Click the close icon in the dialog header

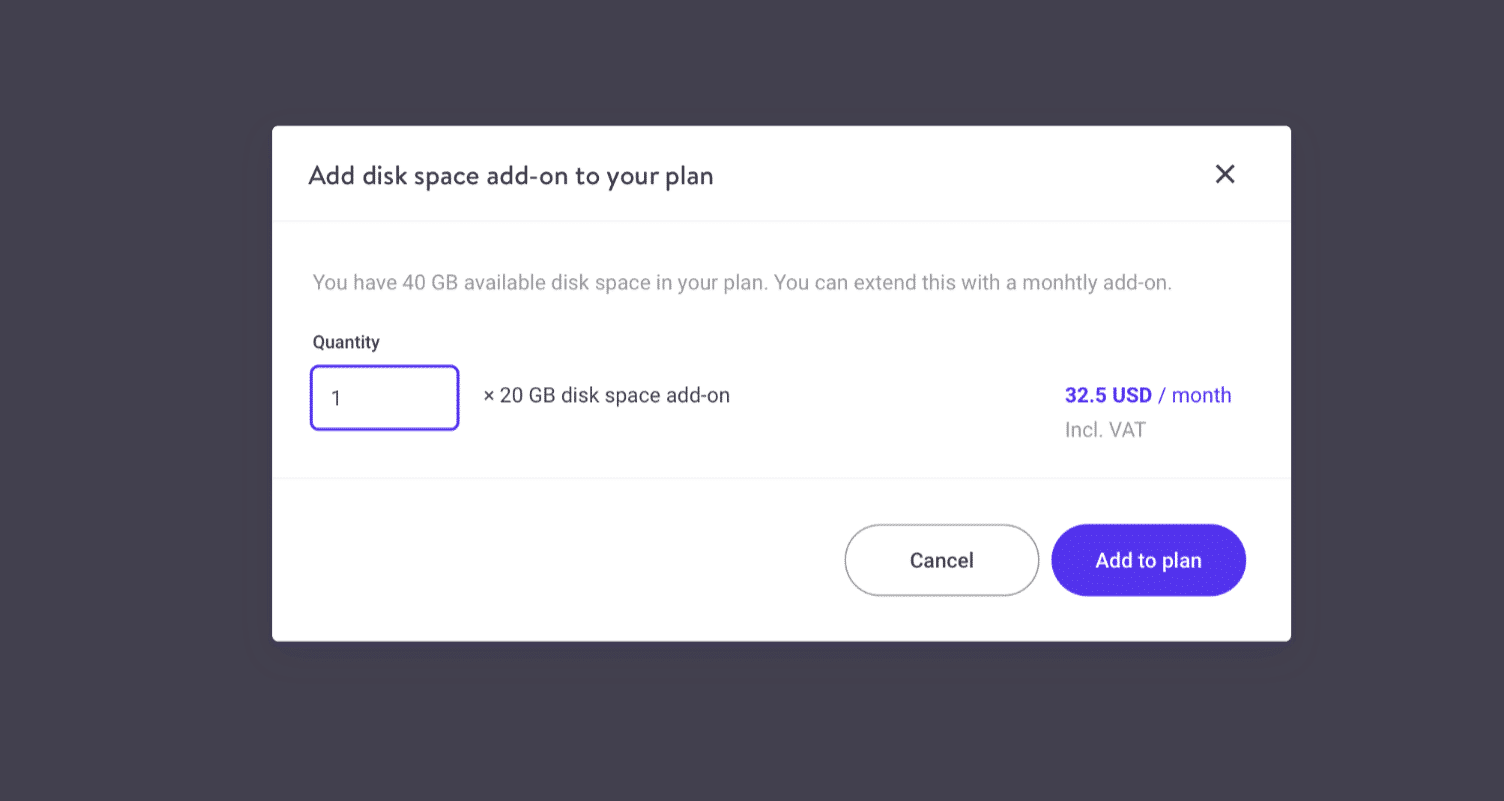click(x=1224, y=174)
